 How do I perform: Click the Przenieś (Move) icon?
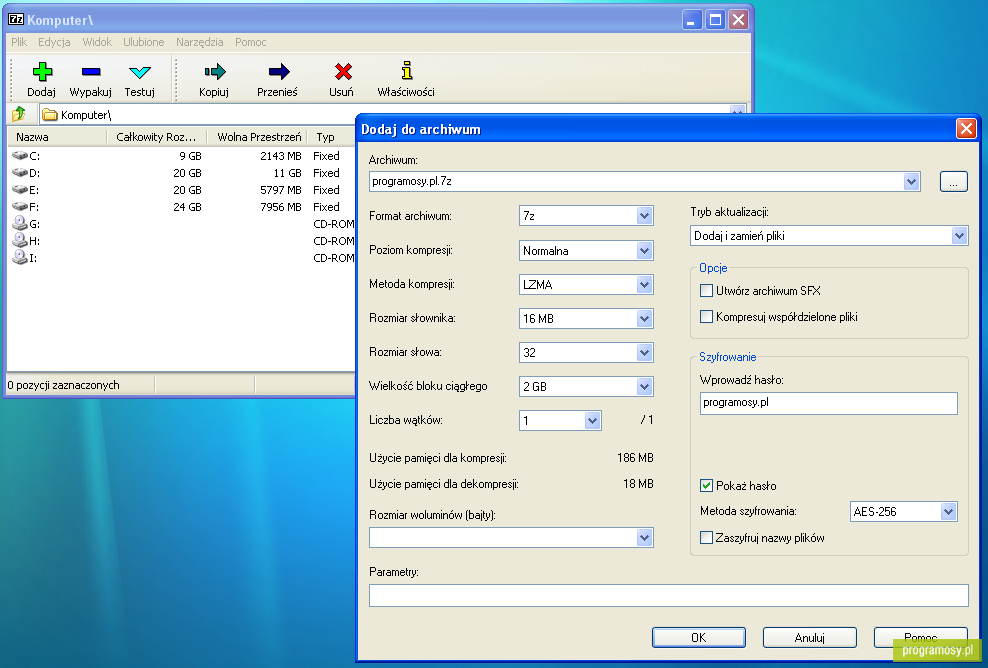click(x=277, y=78)
